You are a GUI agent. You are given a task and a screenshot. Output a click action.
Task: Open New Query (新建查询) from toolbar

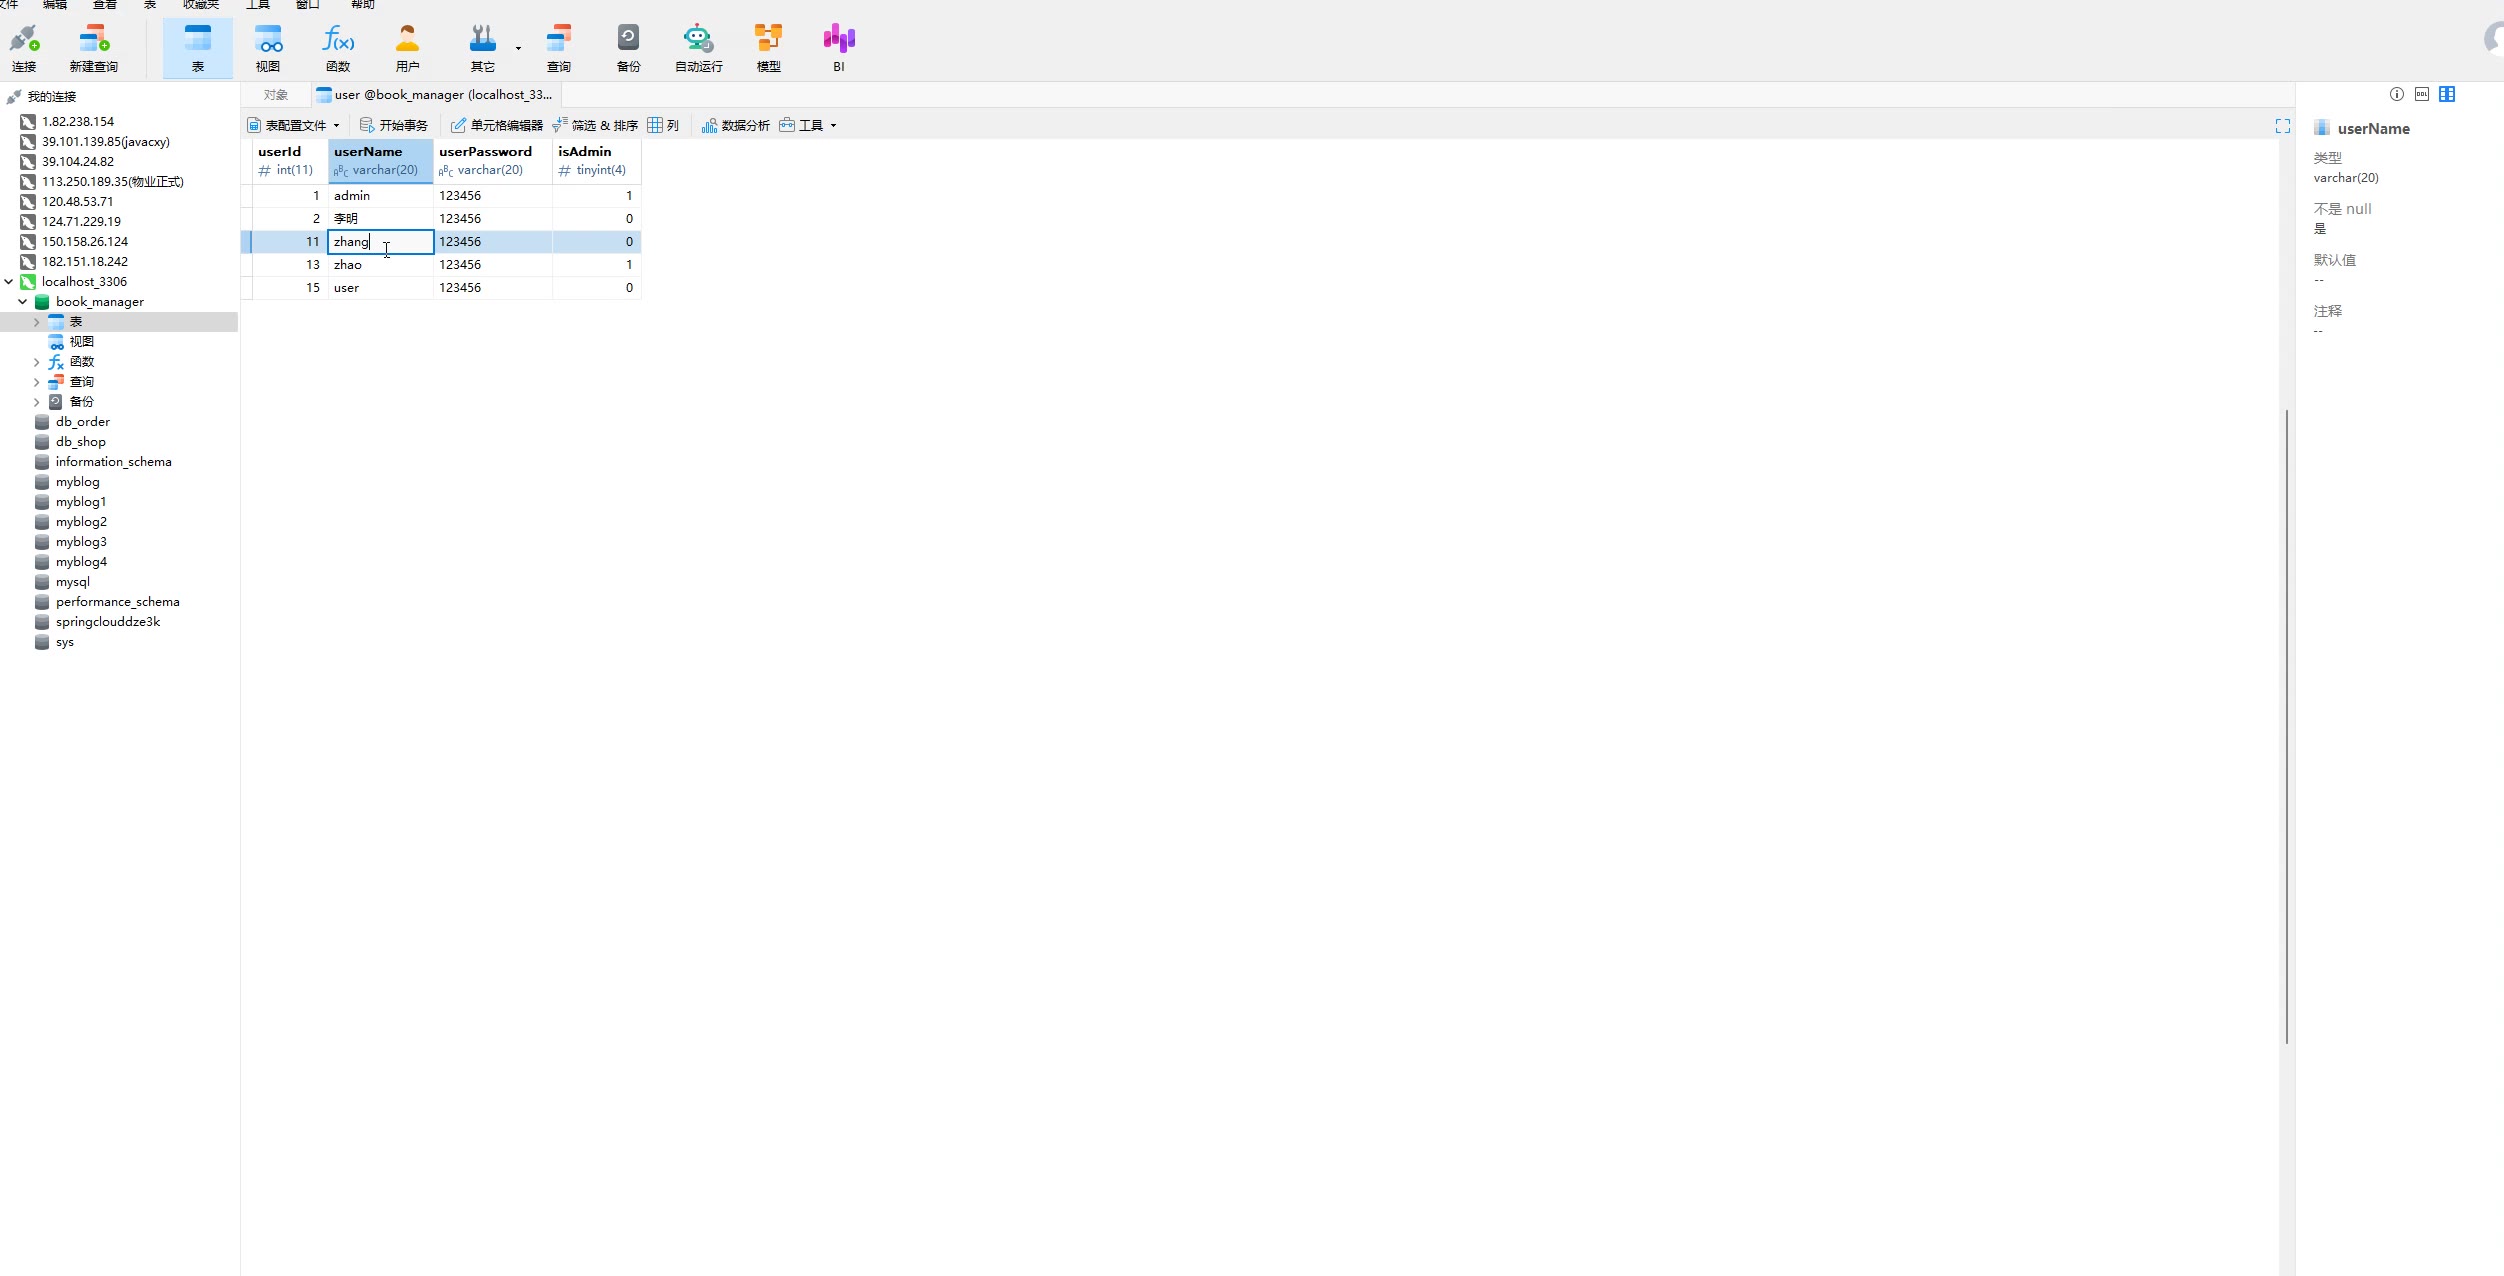pos(93,48)
